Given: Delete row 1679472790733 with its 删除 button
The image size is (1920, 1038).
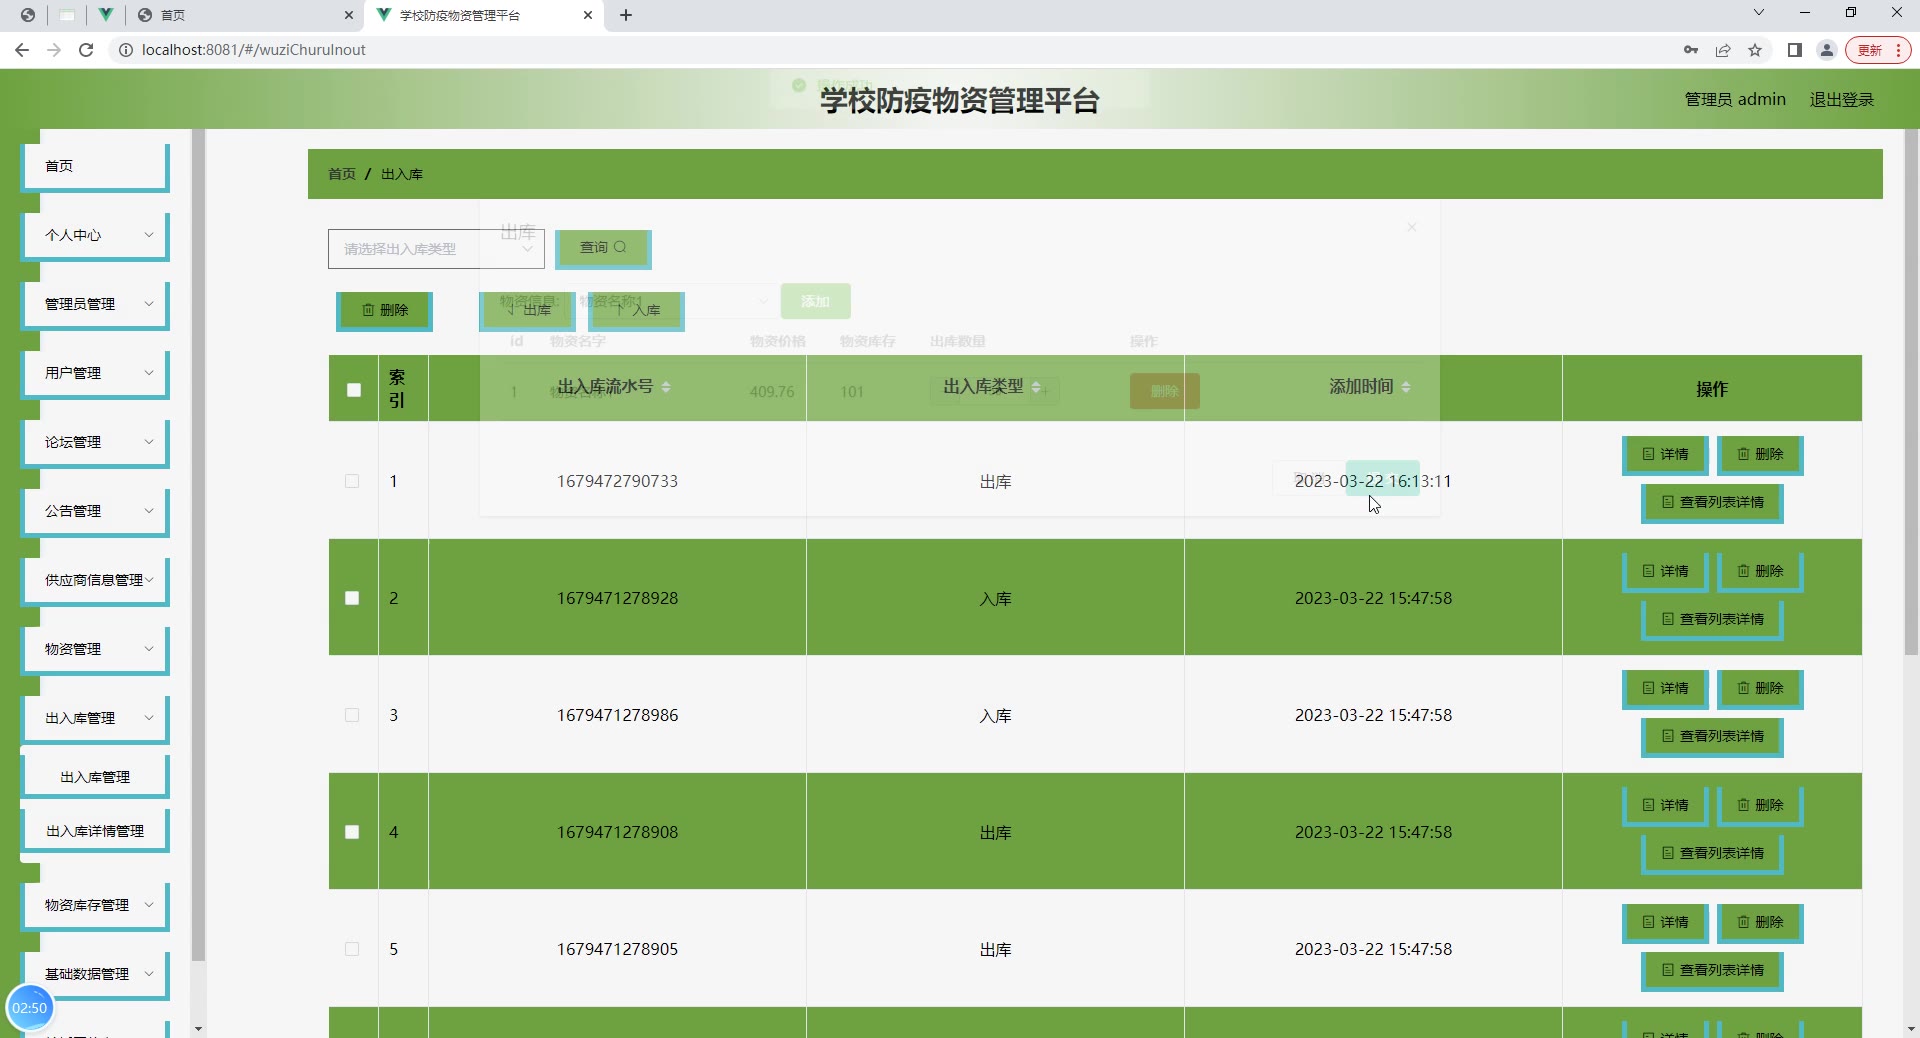Looking at the screenshot, I should click(x=1760, y=455).
